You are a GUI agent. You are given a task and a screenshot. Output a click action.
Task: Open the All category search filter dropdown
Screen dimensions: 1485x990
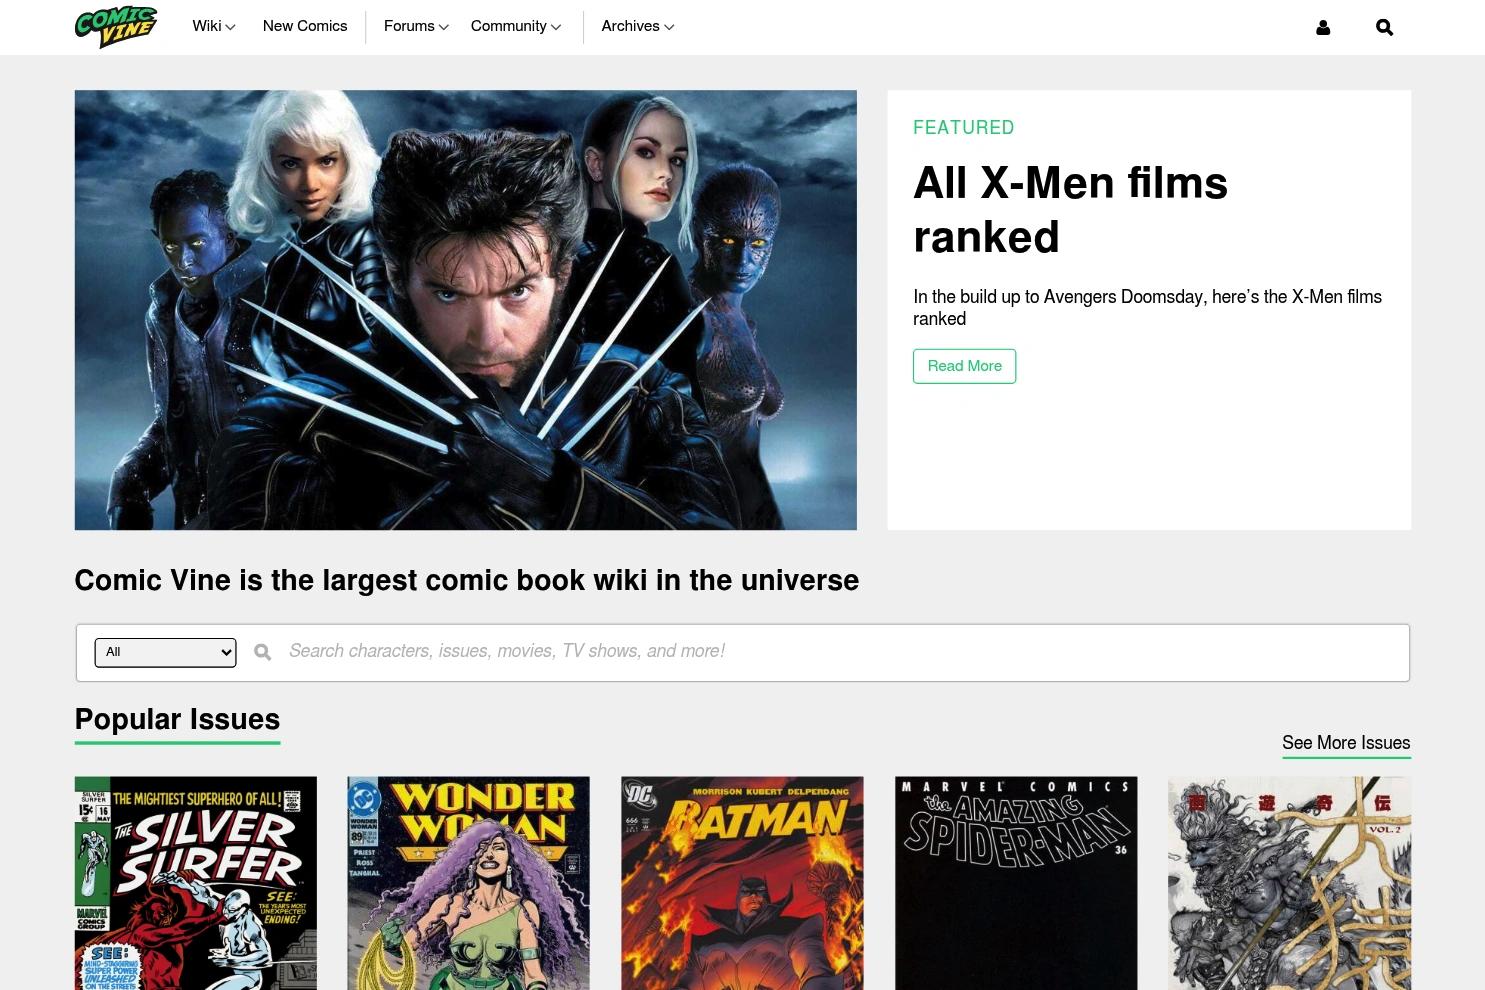pyautogui.click(x=166, y=652)
